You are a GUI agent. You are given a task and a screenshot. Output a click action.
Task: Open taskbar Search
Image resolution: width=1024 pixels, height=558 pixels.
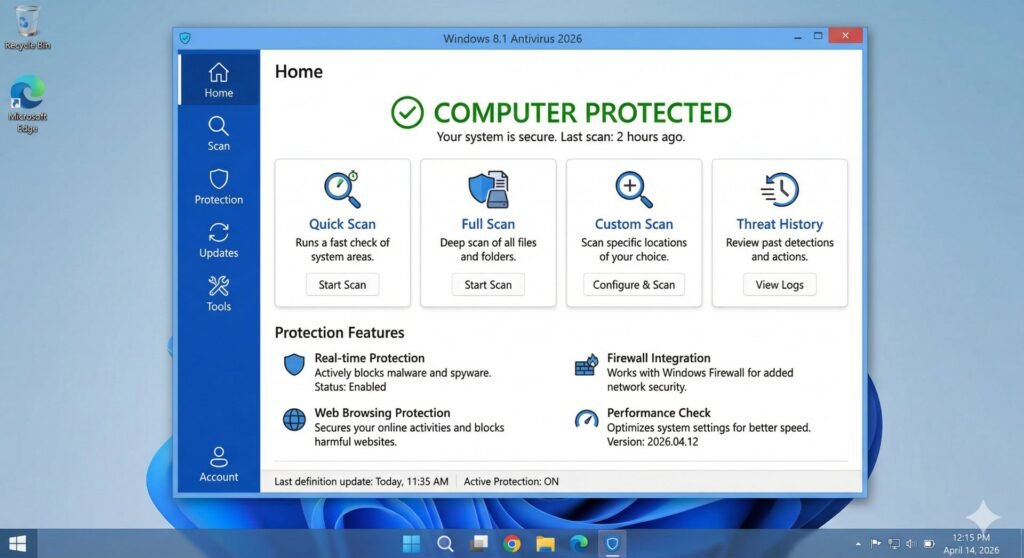pos(445,544)
